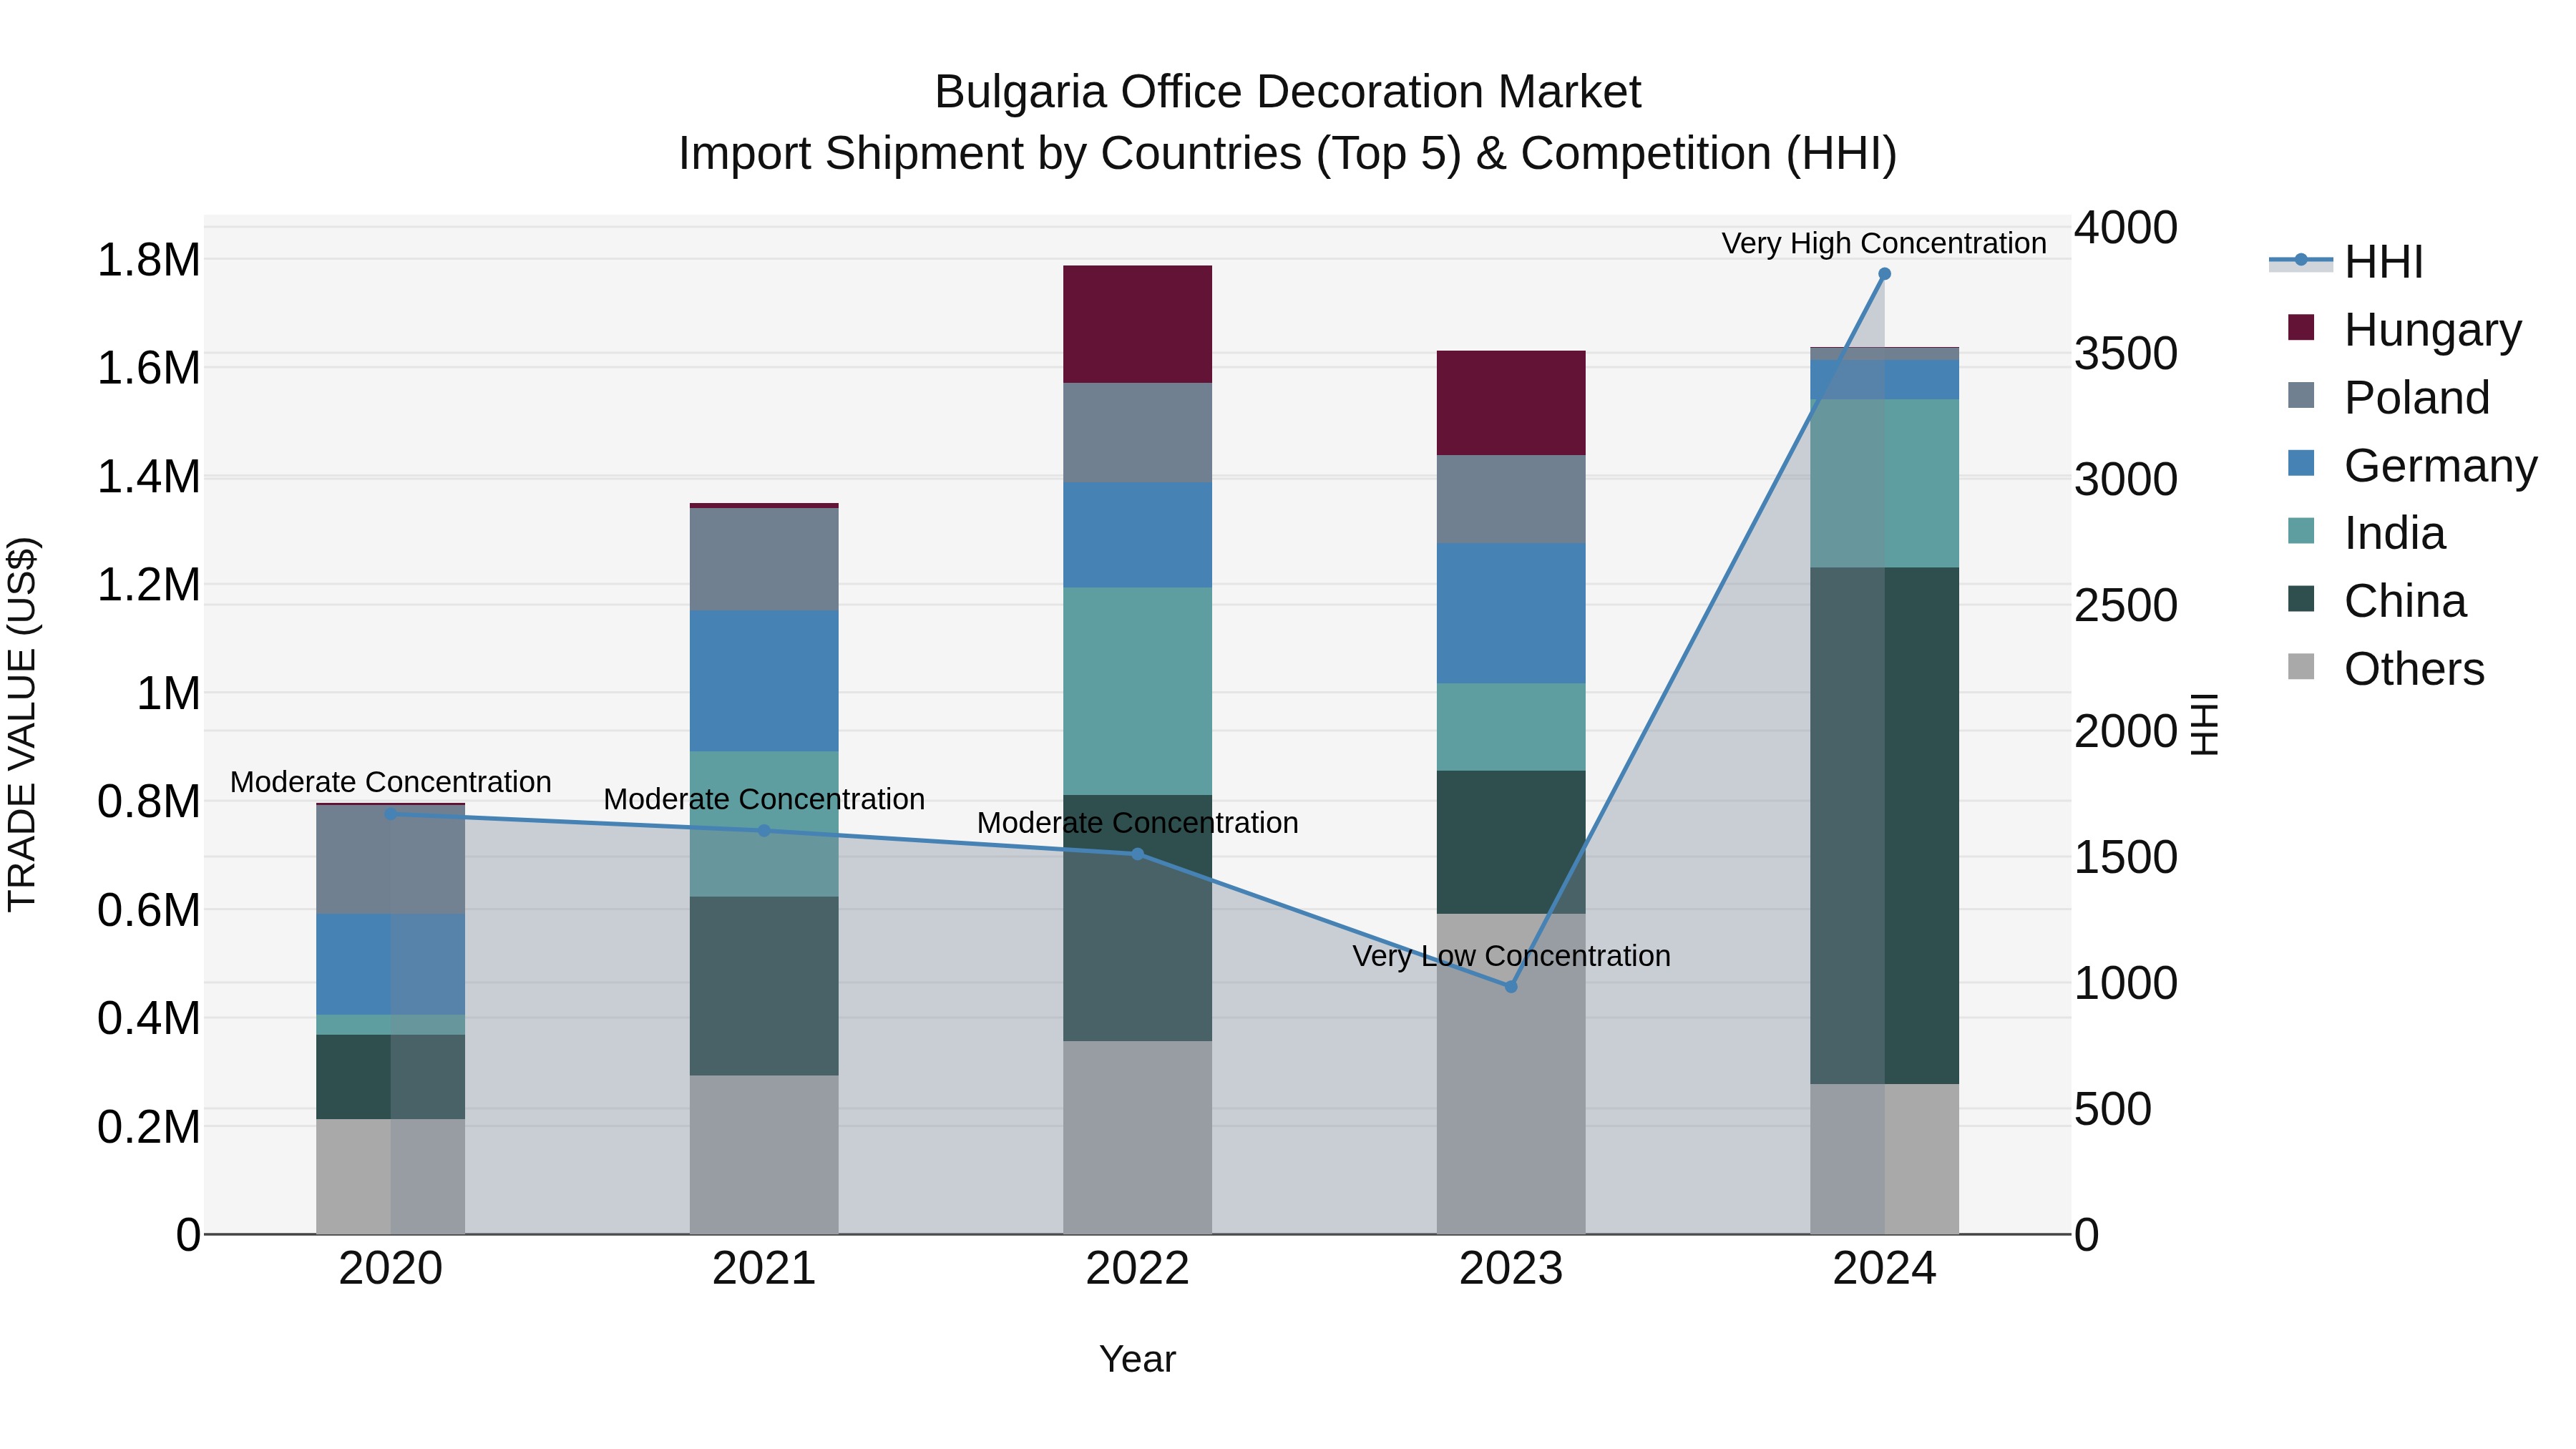Screen dimensions: 2576x1449
Task: Click the 4000 right axis tick
Action: (2125, 228)
